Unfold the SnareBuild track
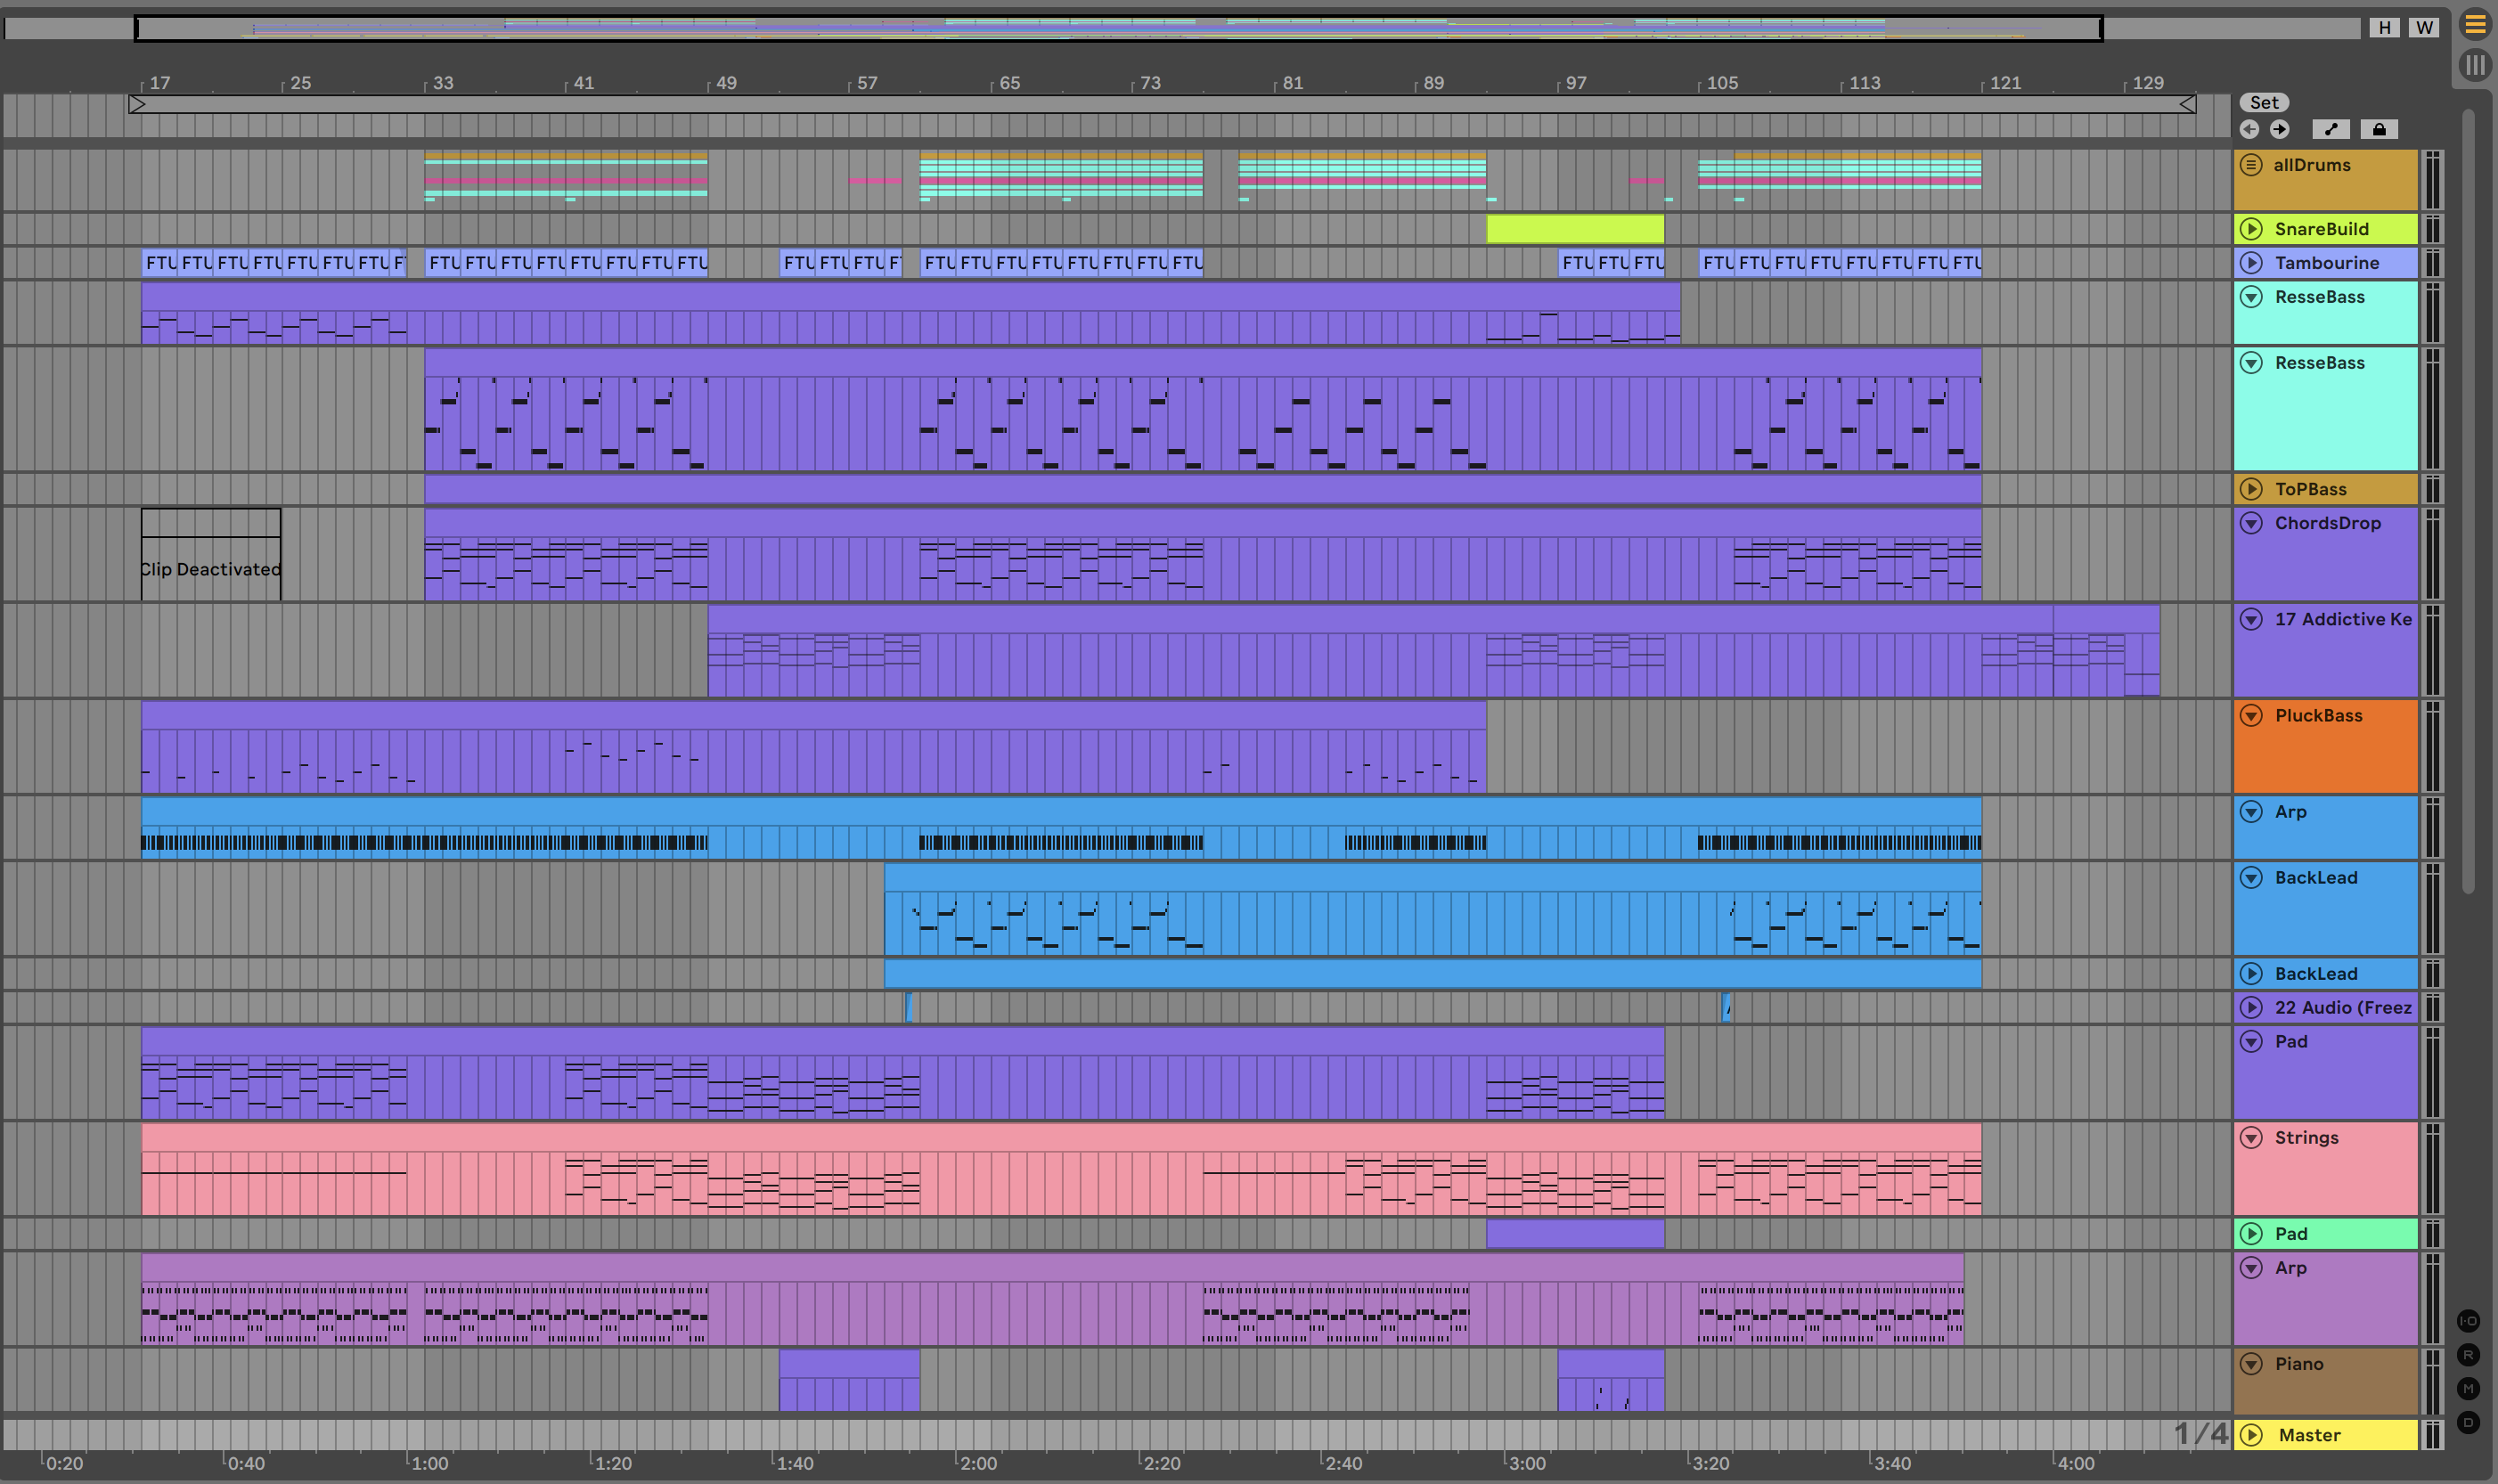Image resolution: width=2498 pixels, height=1484 pixels. coord(2251,229)
